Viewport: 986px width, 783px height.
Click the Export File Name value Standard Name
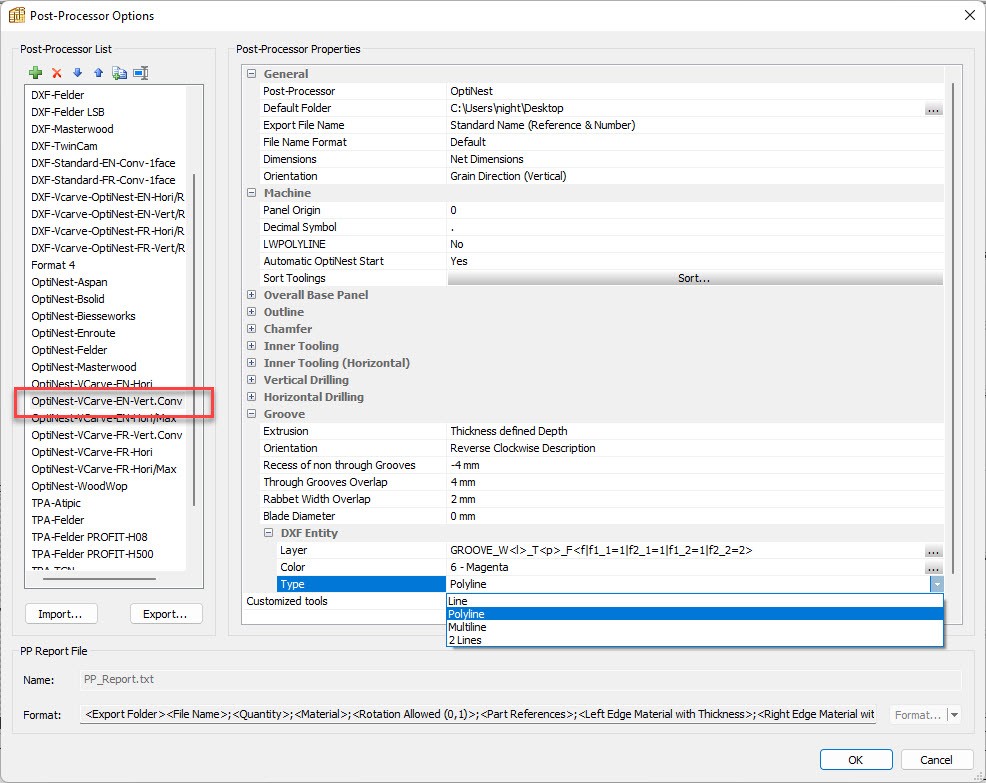[543, 125]
